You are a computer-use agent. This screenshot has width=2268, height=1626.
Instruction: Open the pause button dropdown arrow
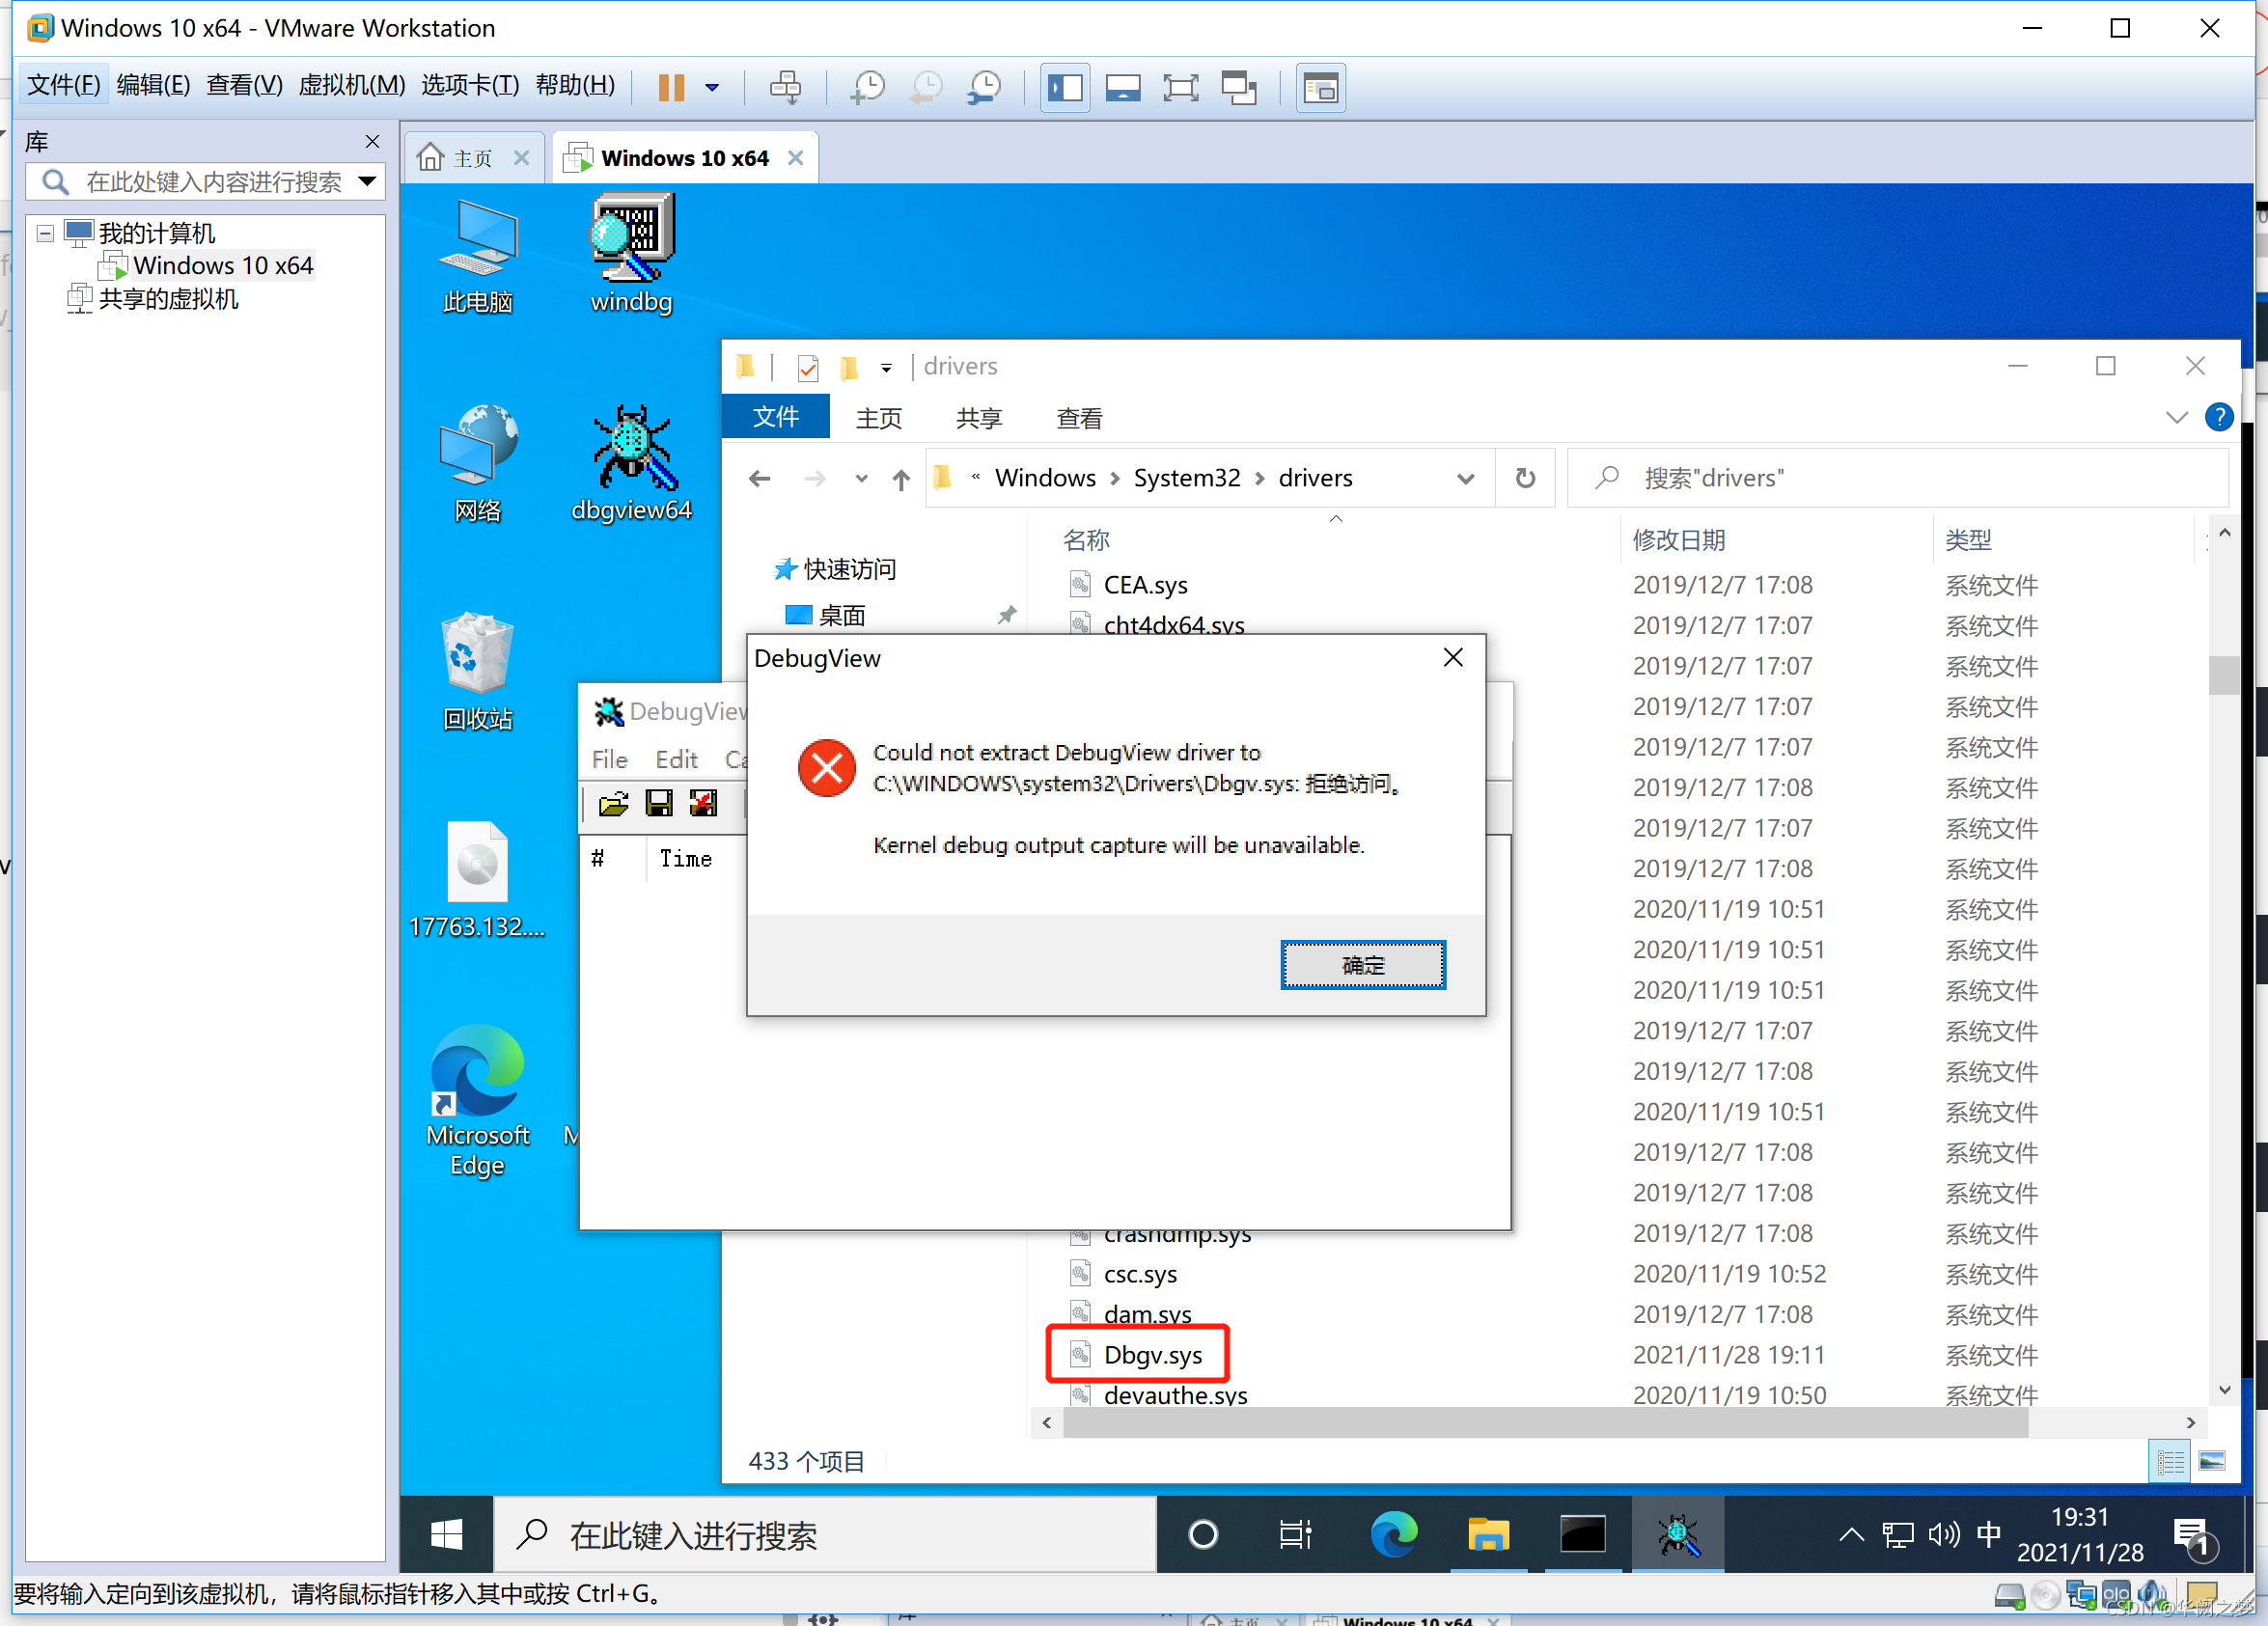(712, 88)
